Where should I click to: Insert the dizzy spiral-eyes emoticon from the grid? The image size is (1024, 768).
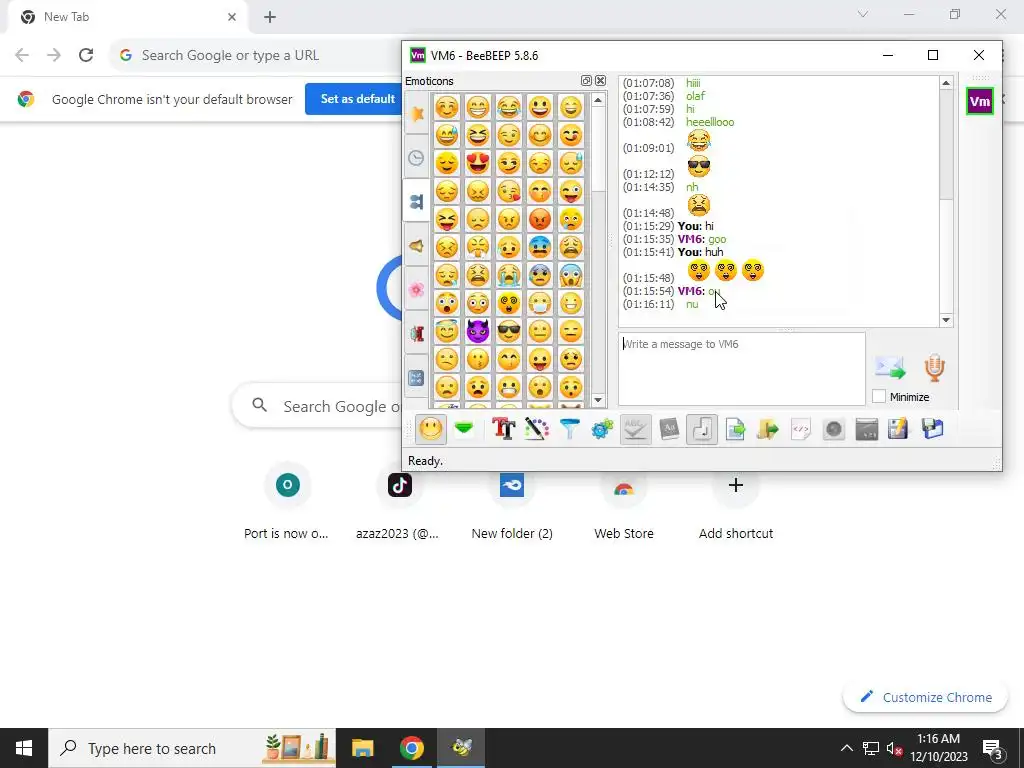509,303
